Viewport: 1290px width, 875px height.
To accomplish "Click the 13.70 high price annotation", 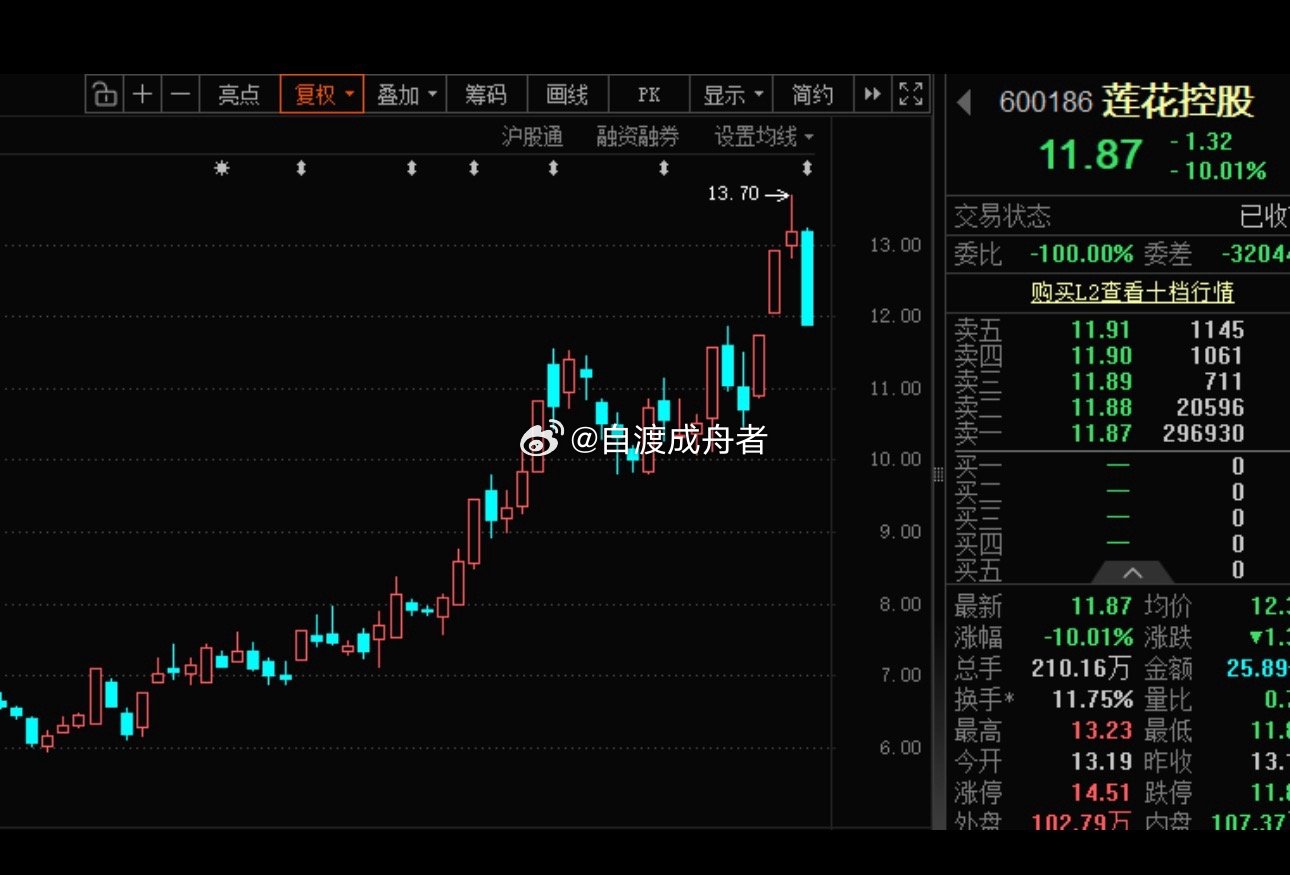I will 733,194.
